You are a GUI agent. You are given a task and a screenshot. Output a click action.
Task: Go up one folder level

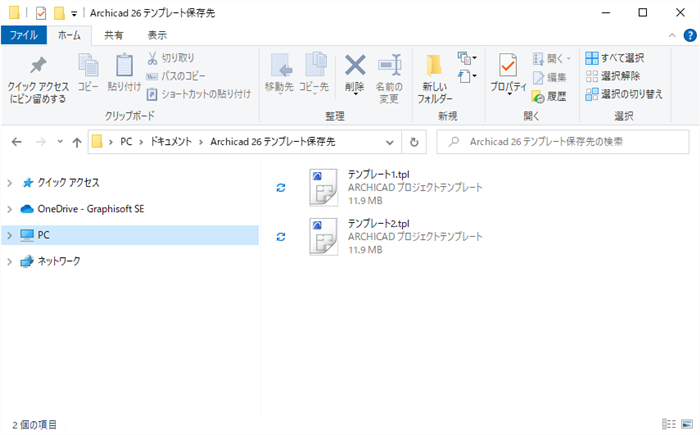coord(77,142)
